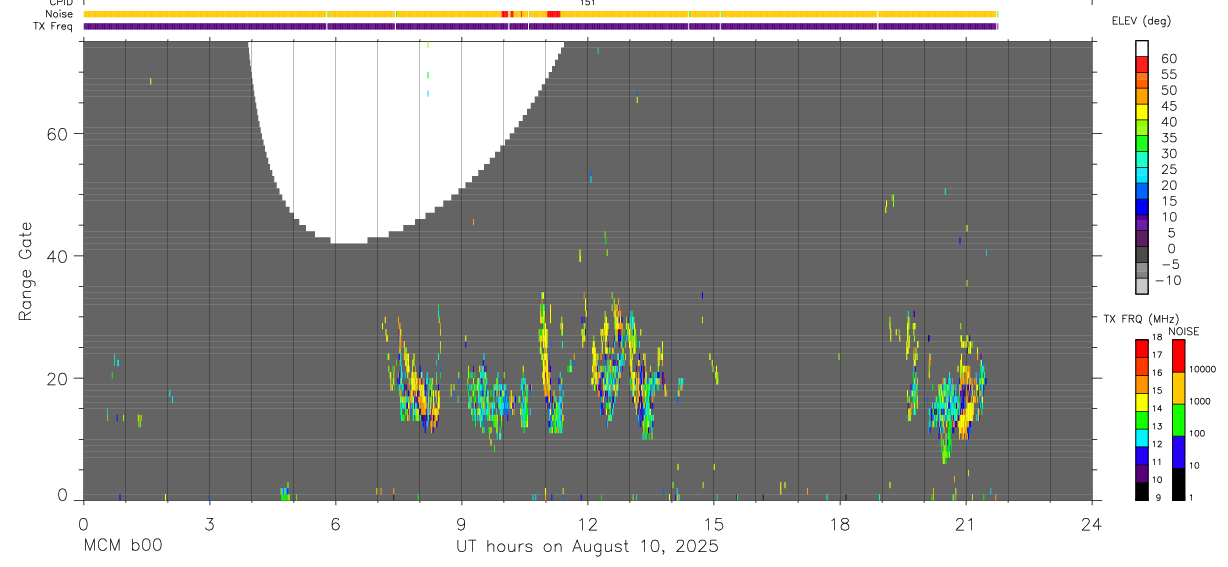Click the y-axis tick label 40

click(58, 256)
